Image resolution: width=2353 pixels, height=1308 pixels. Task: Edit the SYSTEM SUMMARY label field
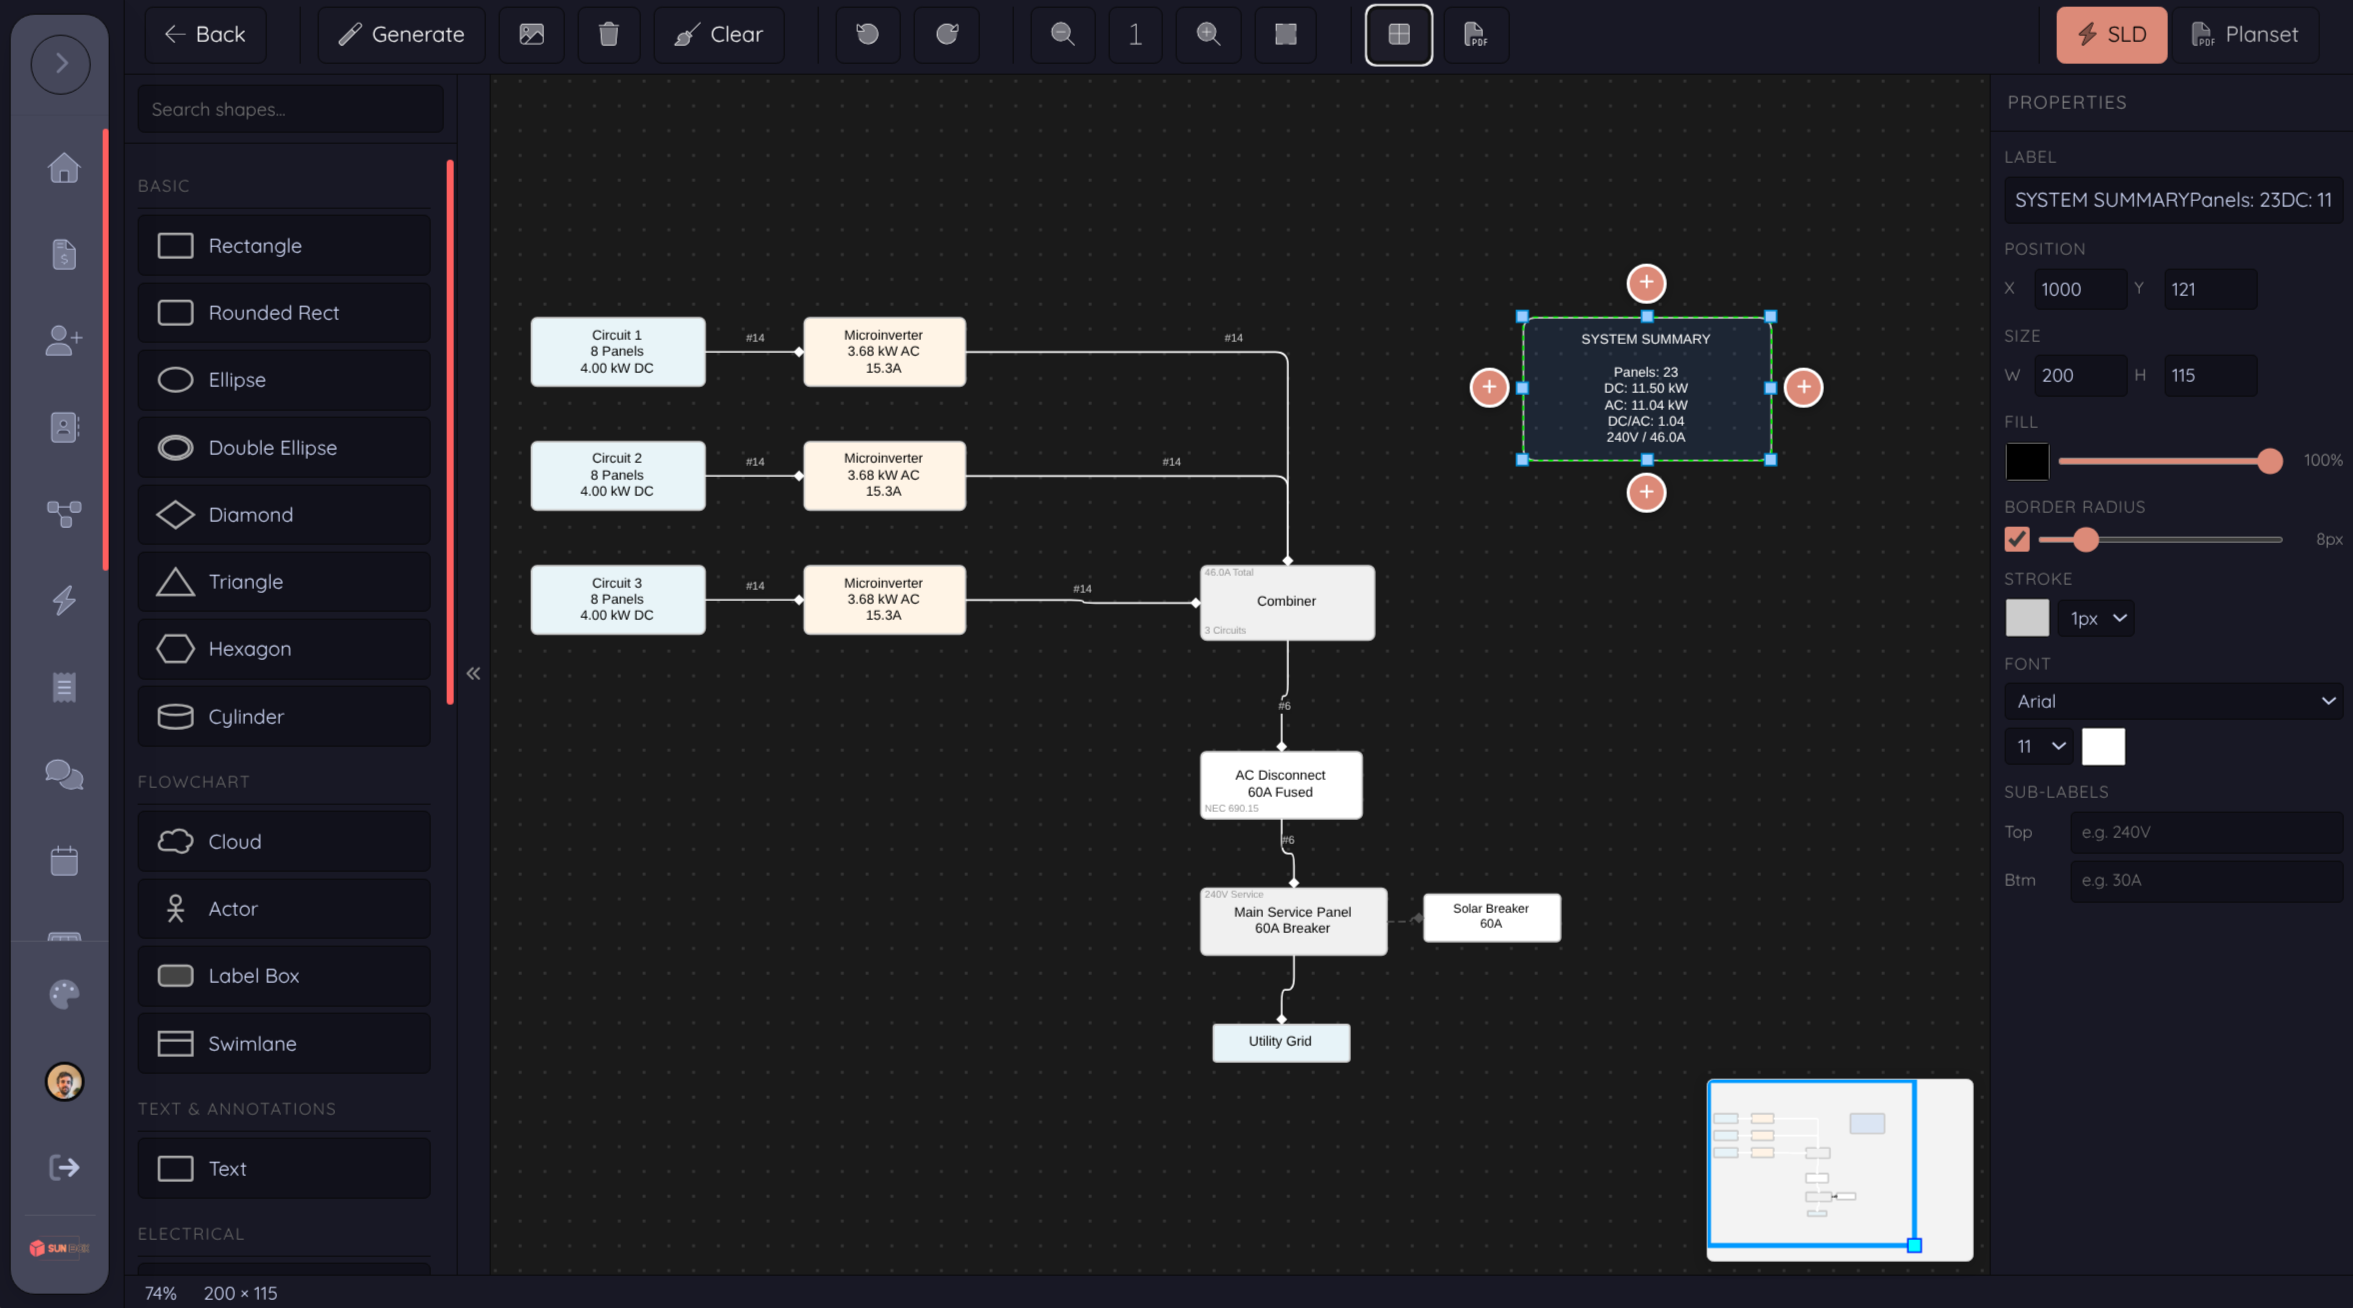point(2172,199)
